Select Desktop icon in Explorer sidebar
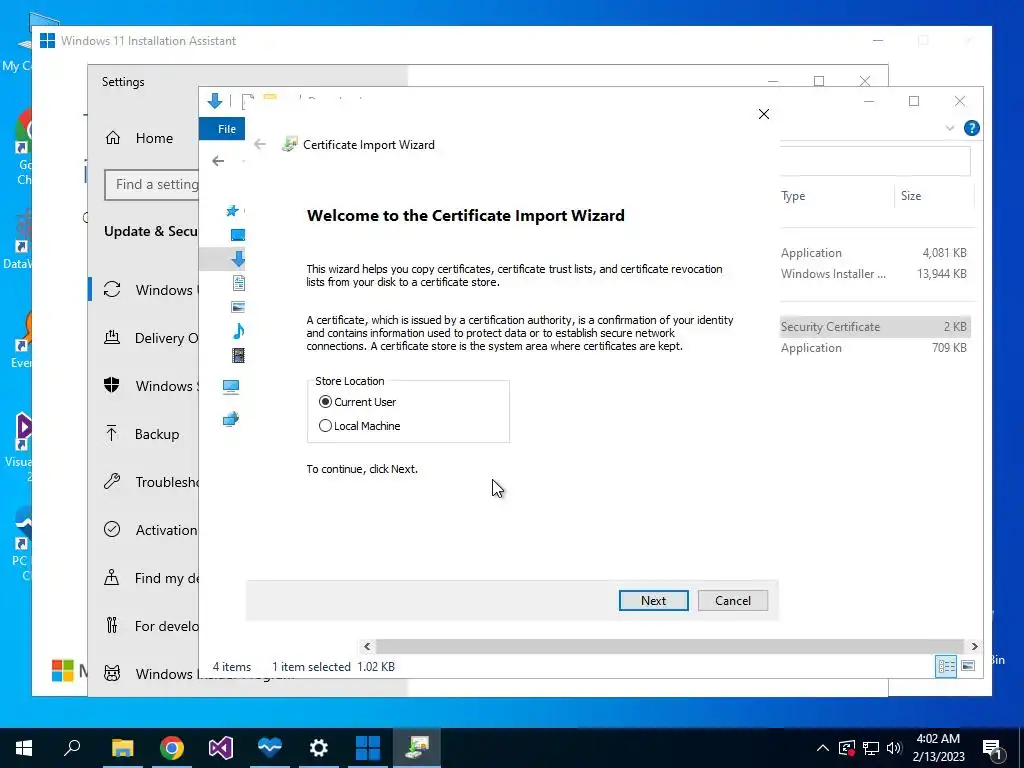 (x=238, y=234)
